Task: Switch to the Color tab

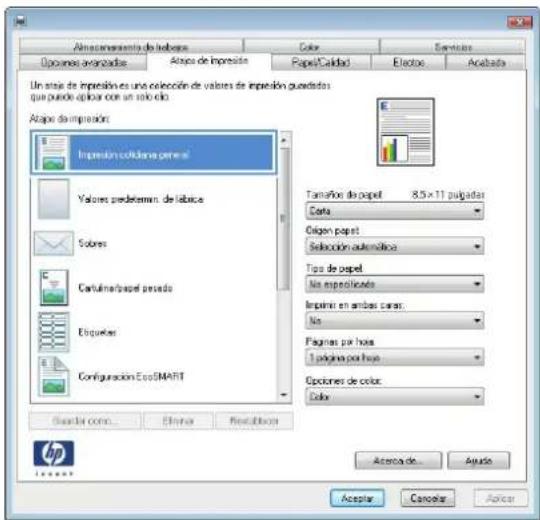Action: pos(311,47)
